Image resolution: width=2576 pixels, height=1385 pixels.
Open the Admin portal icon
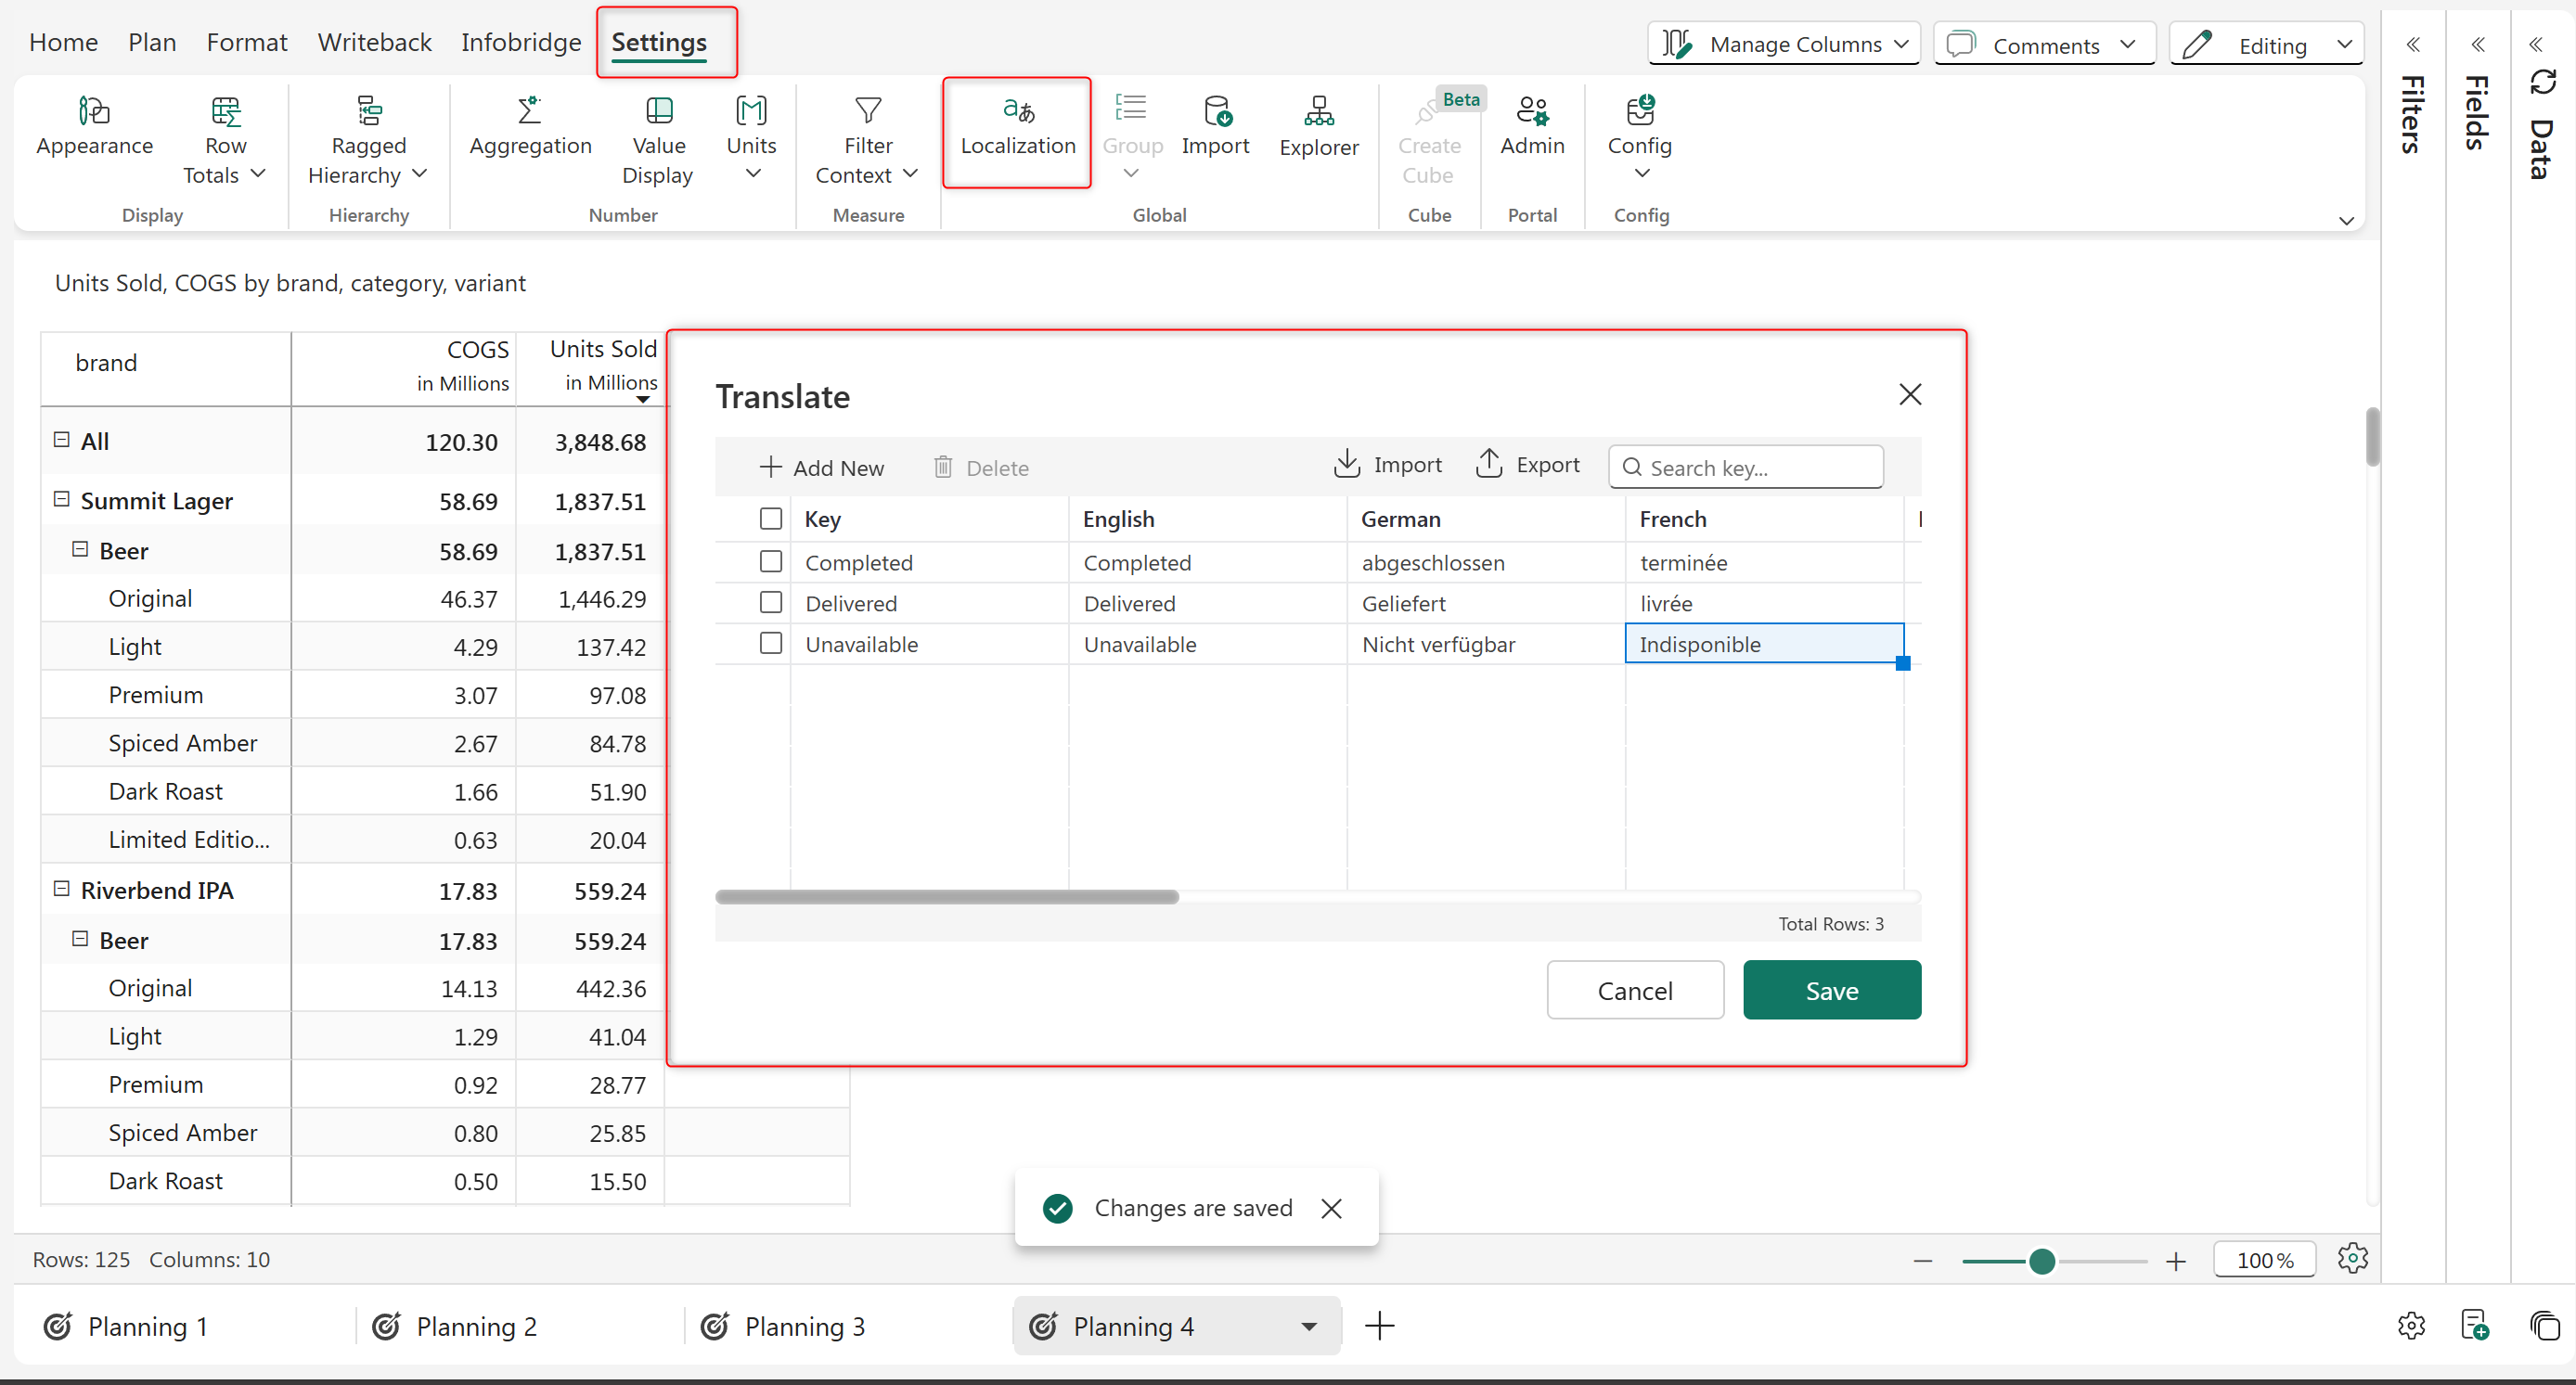tap(1531, 110)
